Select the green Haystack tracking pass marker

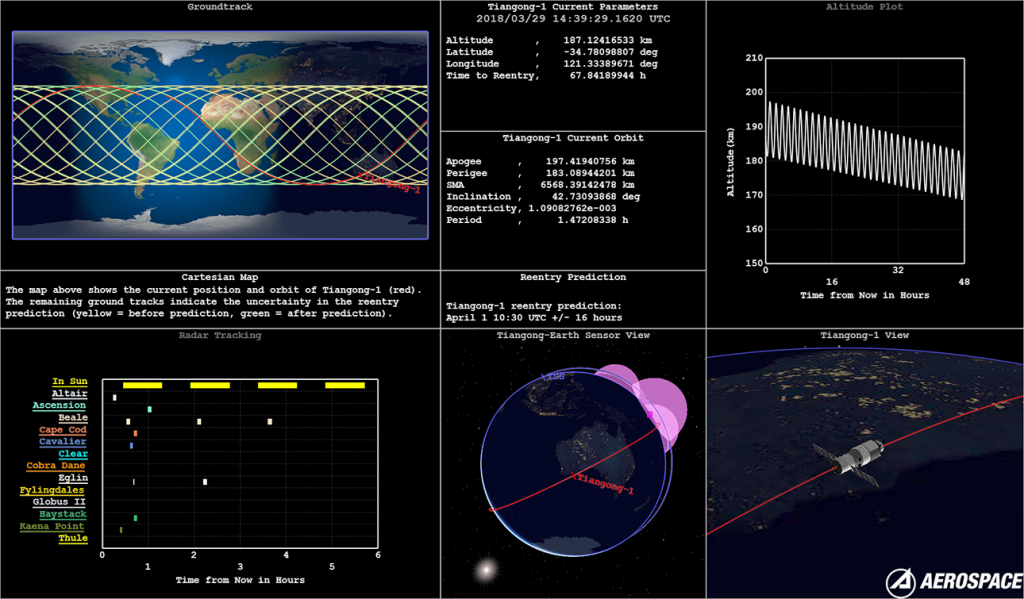click(135, 518)
